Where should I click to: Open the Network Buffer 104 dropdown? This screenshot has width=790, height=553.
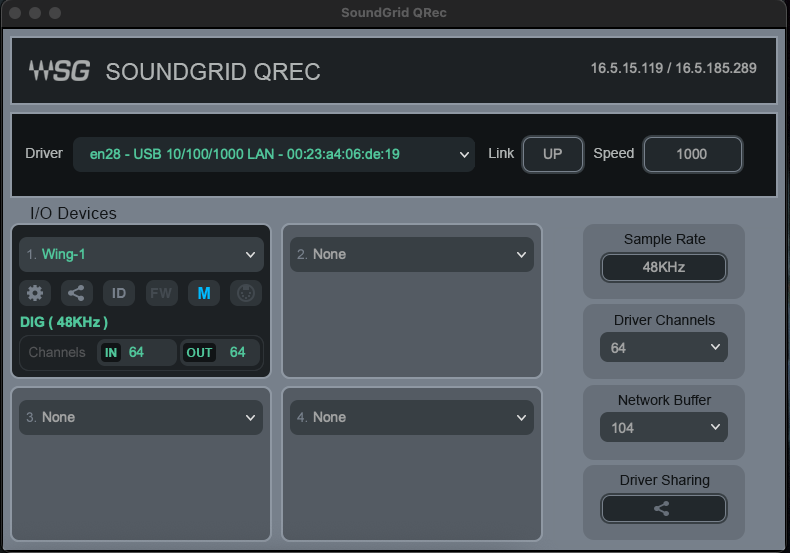(664, 427)
